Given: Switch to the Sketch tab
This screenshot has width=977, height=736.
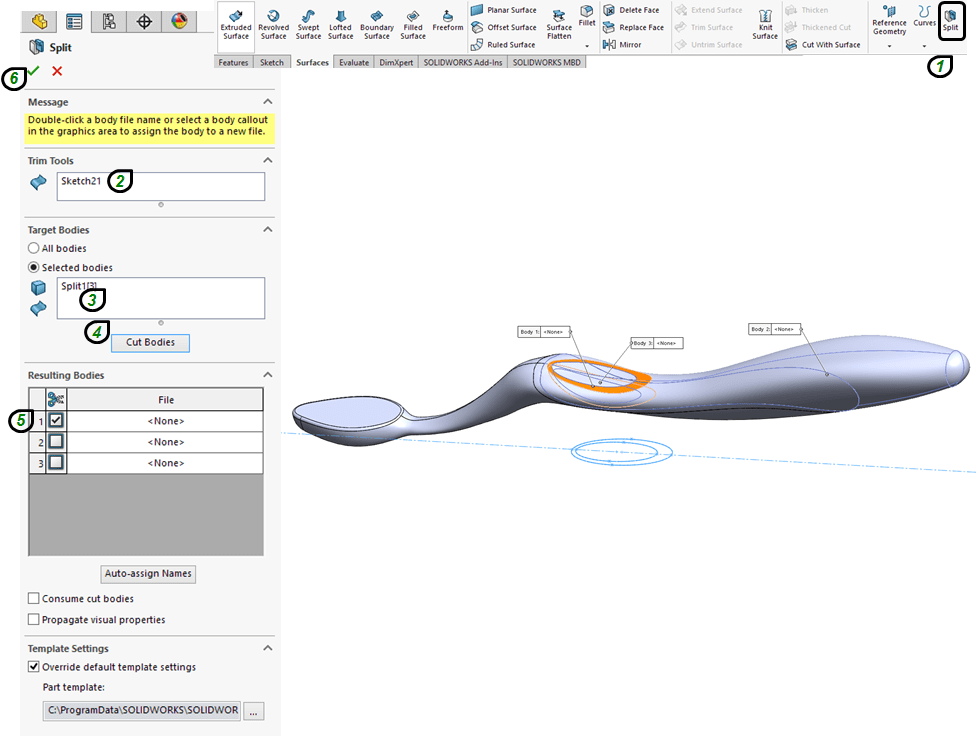Looking at the screenshot, I should (x=272, y=62).
